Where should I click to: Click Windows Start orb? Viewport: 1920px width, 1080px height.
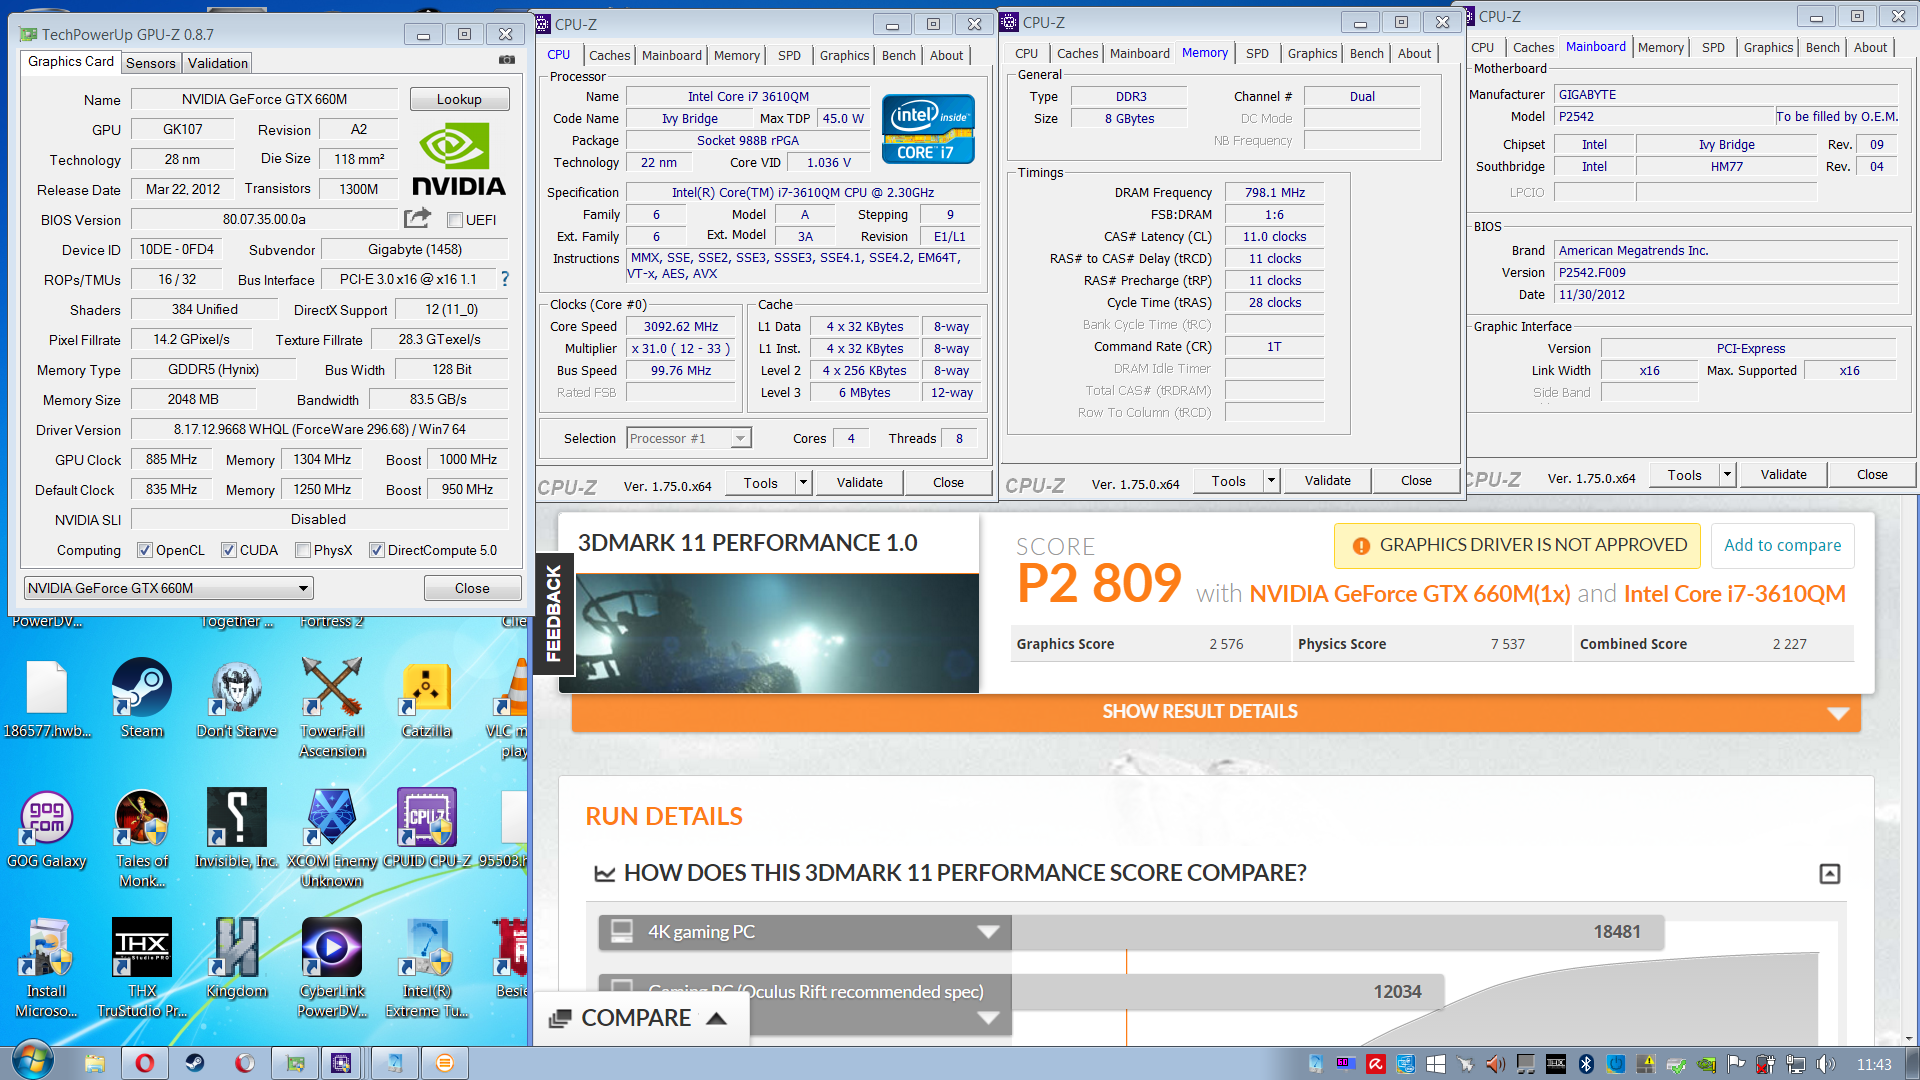(x=33, y=1062)
